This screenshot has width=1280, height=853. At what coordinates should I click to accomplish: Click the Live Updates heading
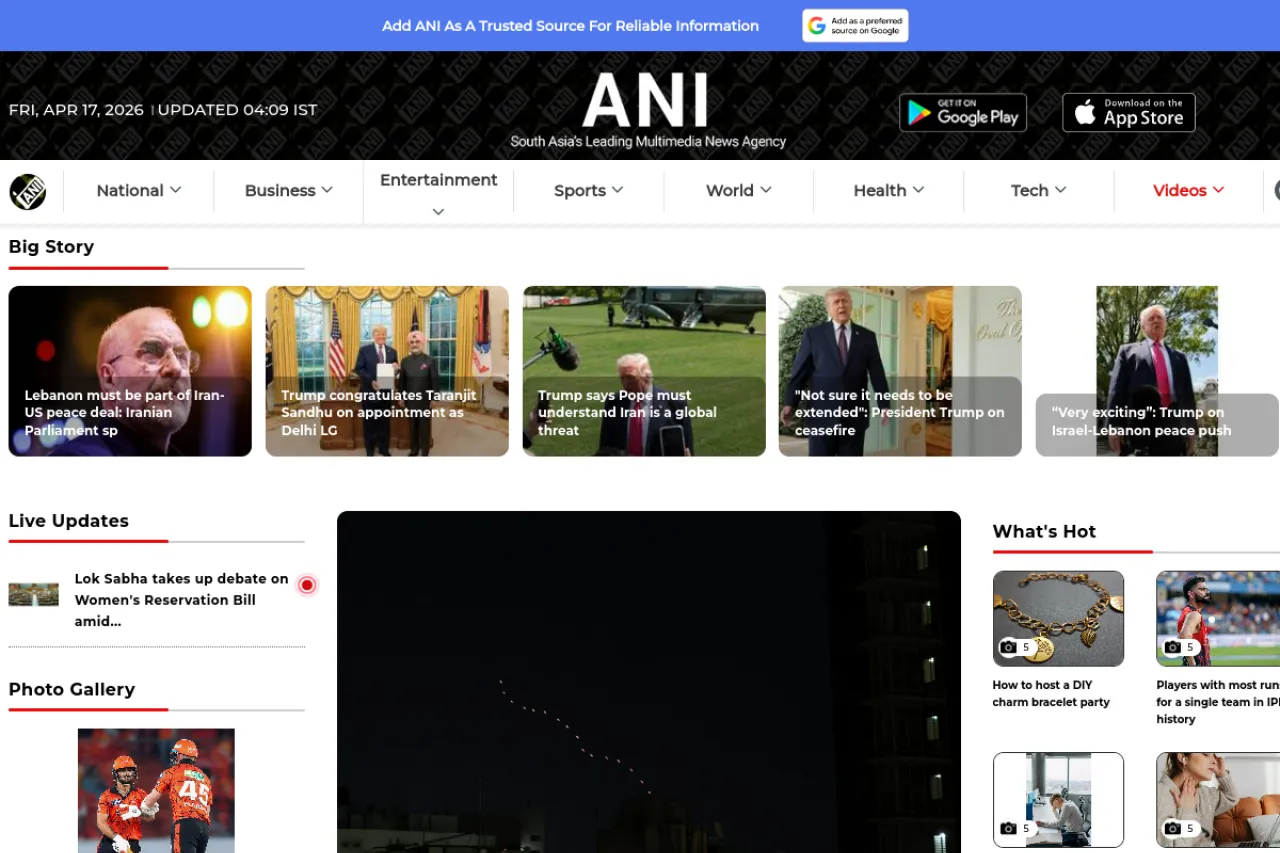click(x=69, y=521)
